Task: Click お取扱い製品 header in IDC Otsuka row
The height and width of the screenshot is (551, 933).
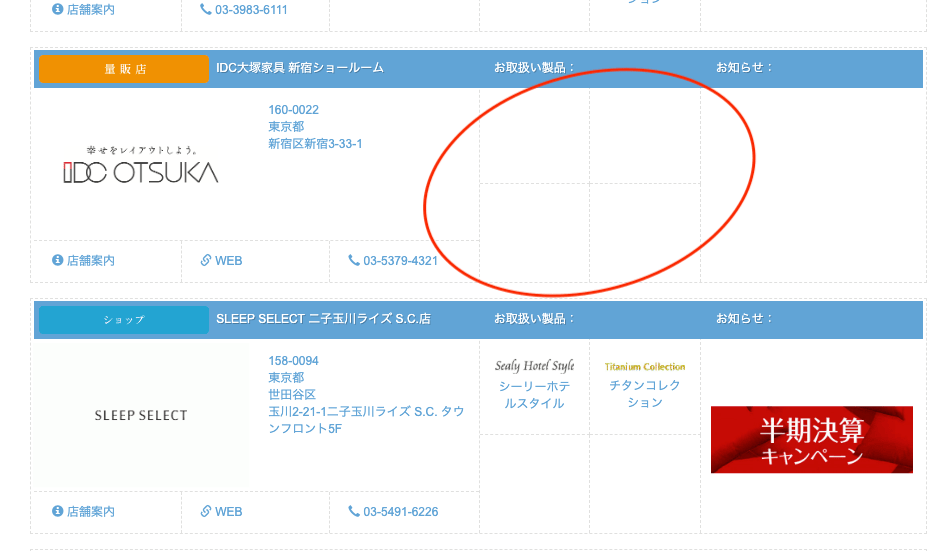Action: pos(534,68)
